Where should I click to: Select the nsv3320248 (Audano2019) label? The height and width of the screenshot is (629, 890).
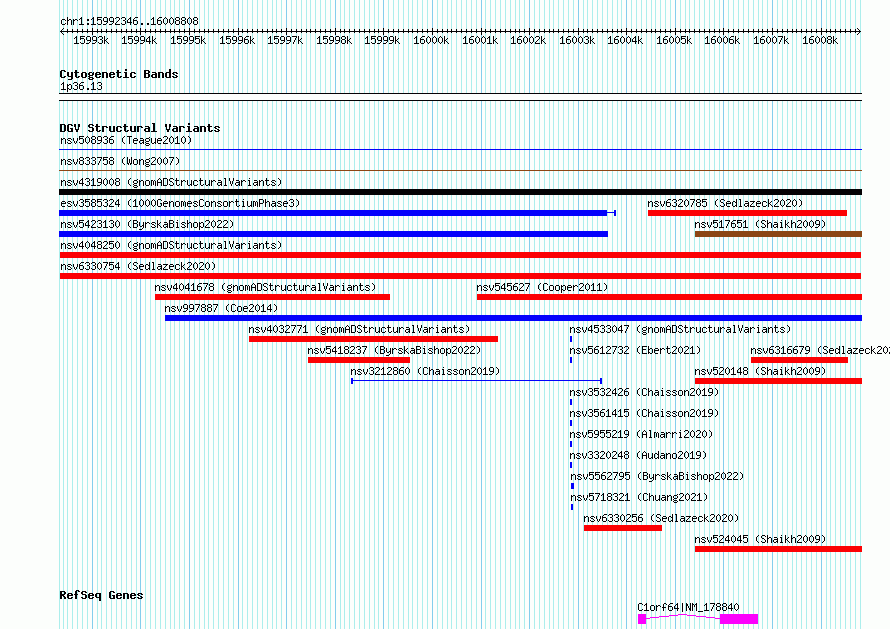pyautogui.click(x=638, y=455)
